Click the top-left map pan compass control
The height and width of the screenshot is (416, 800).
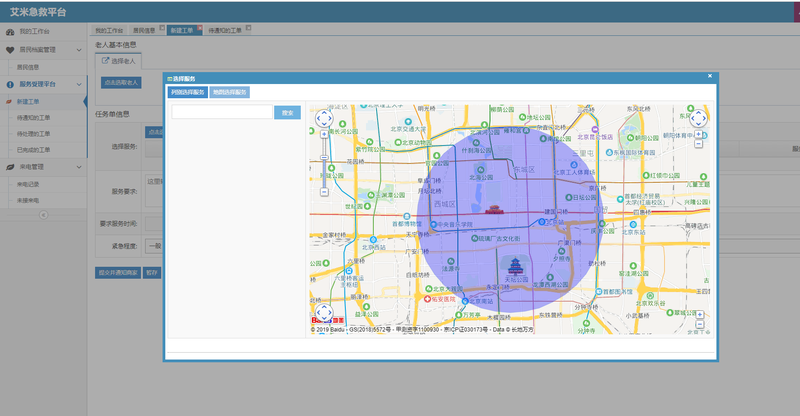click(x=324, y=118)
